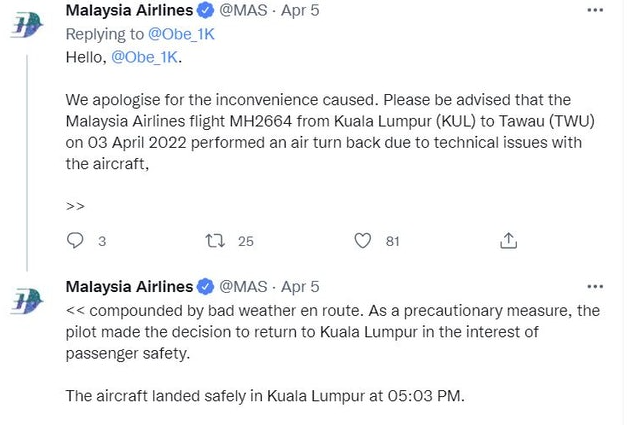
Task: Like the first tweet with heart icon
Action: point(363,240)
